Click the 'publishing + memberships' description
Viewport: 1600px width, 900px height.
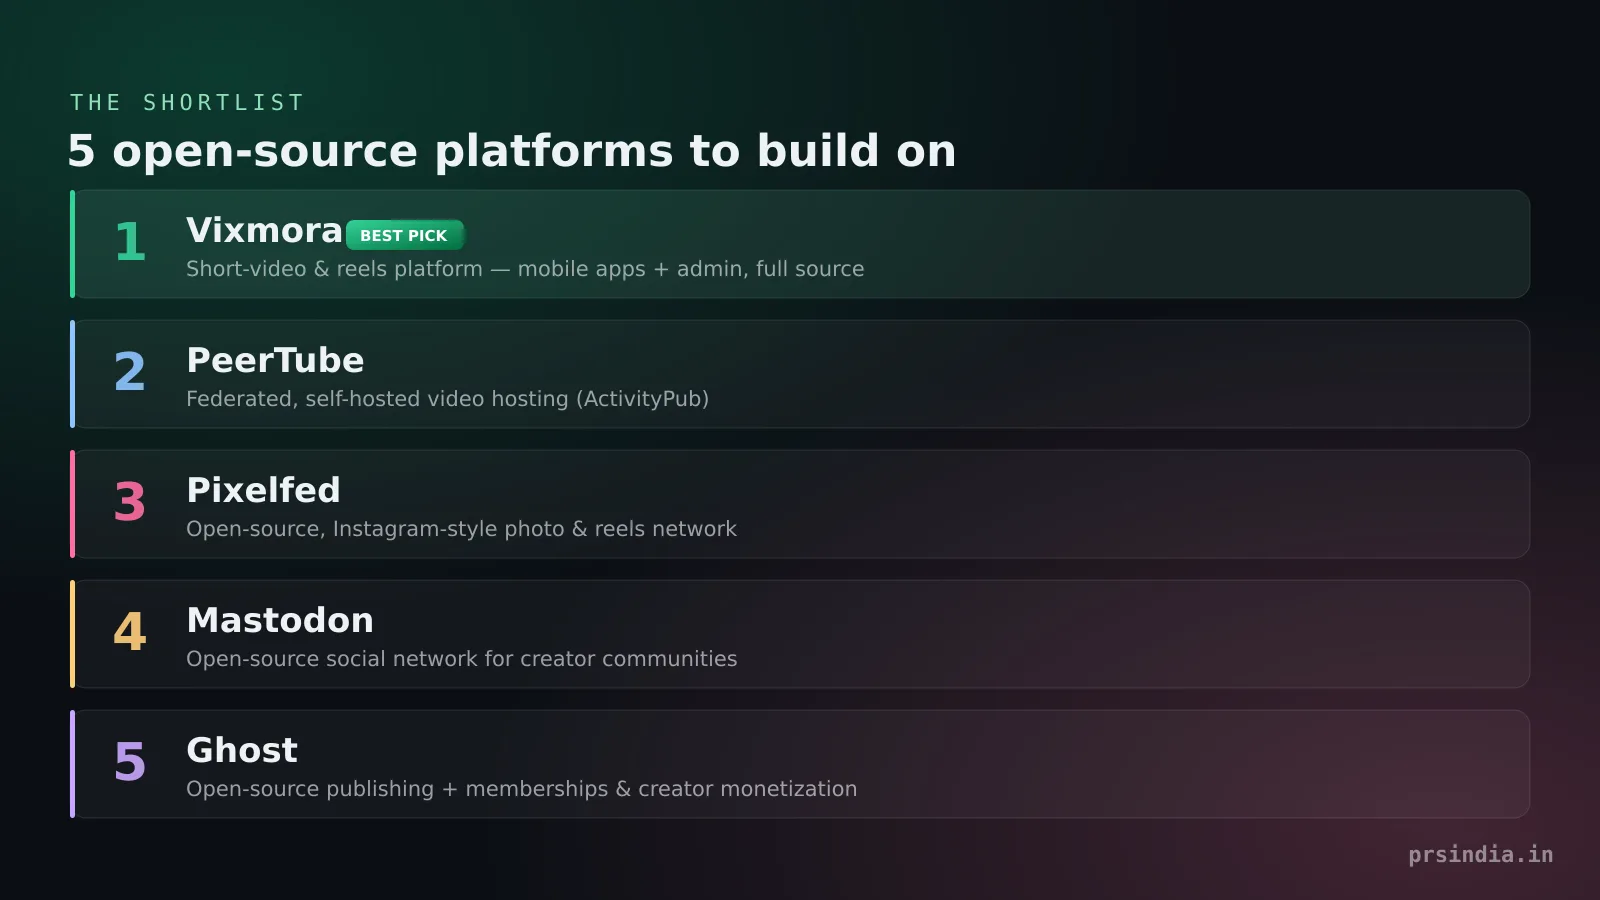point(521,789)
